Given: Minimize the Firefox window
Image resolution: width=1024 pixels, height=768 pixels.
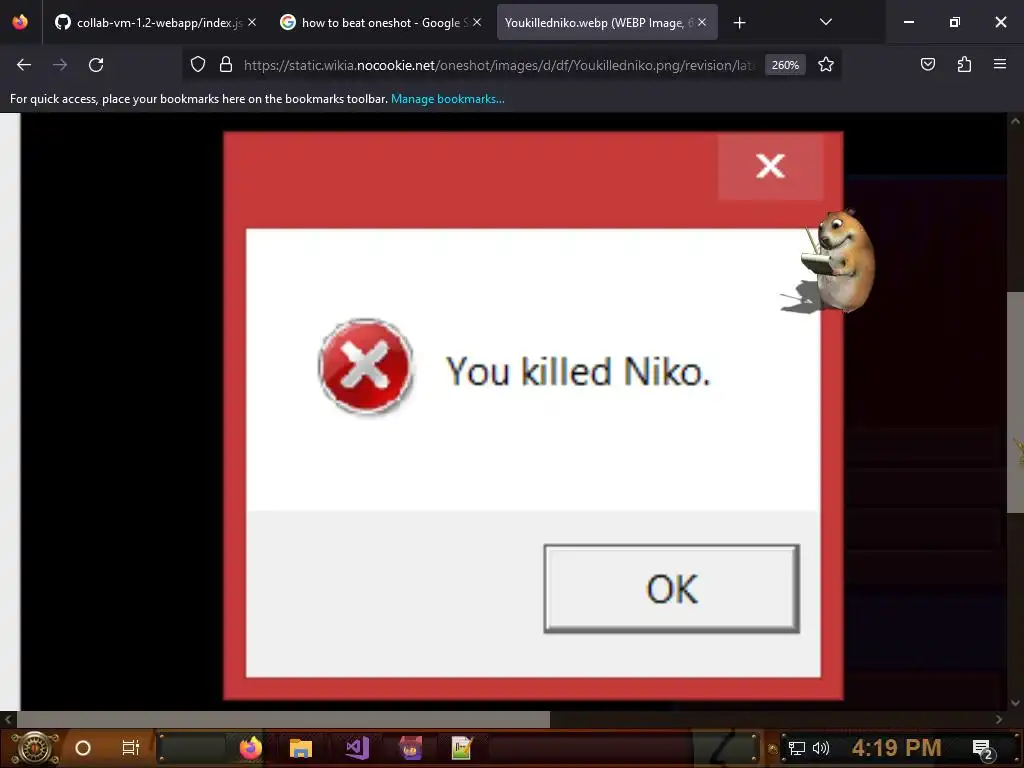Looking at the screenshot, I should (908, 22).
